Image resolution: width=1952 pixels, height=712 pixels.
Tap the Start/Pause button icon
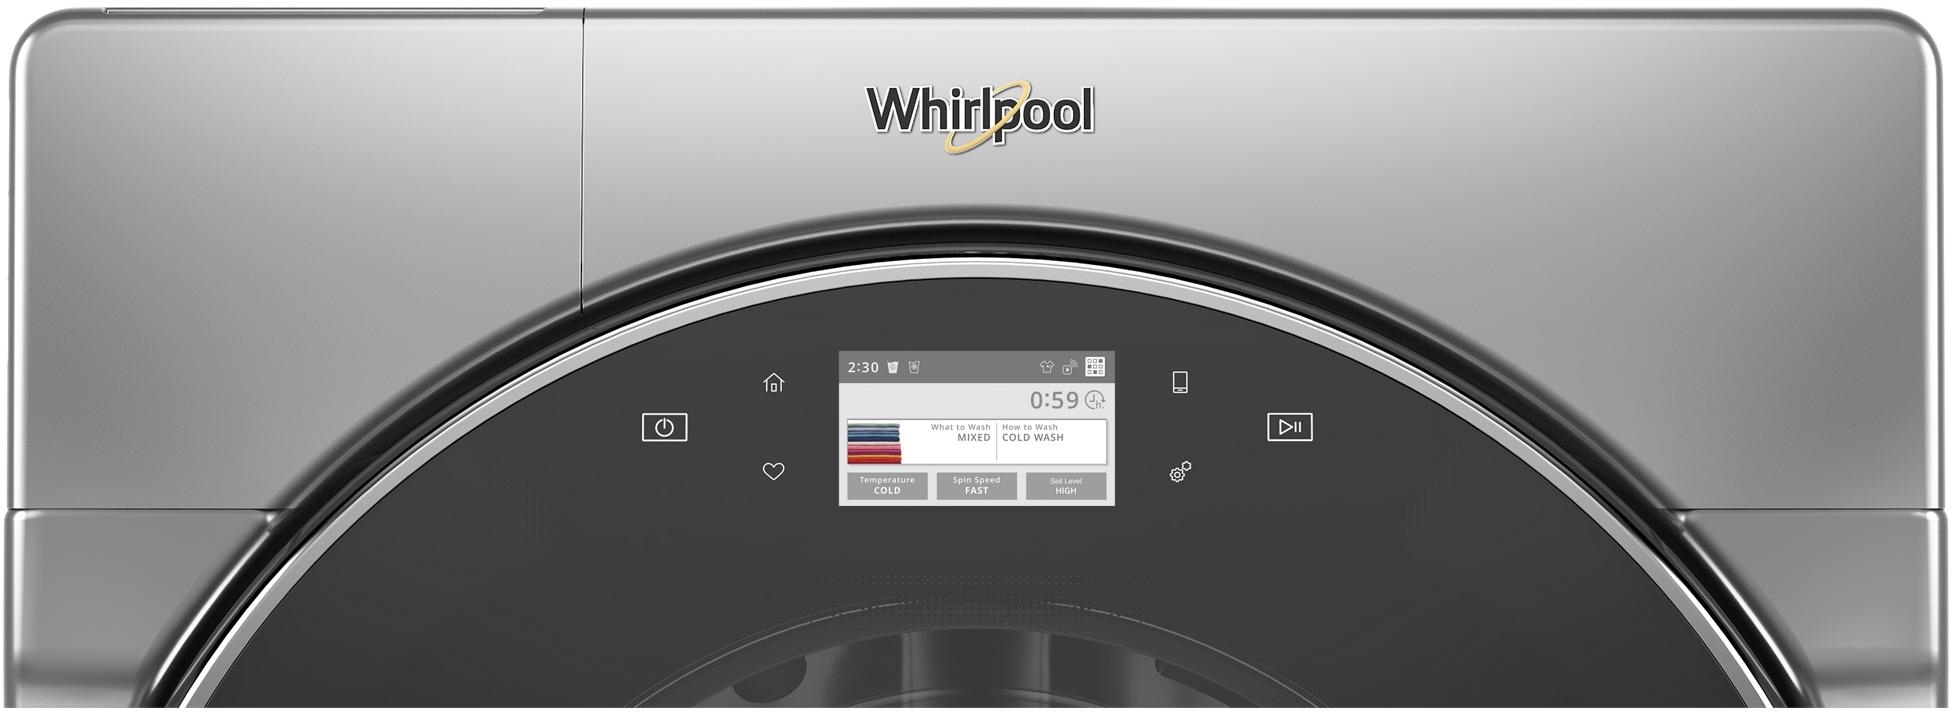(1290, 427)
